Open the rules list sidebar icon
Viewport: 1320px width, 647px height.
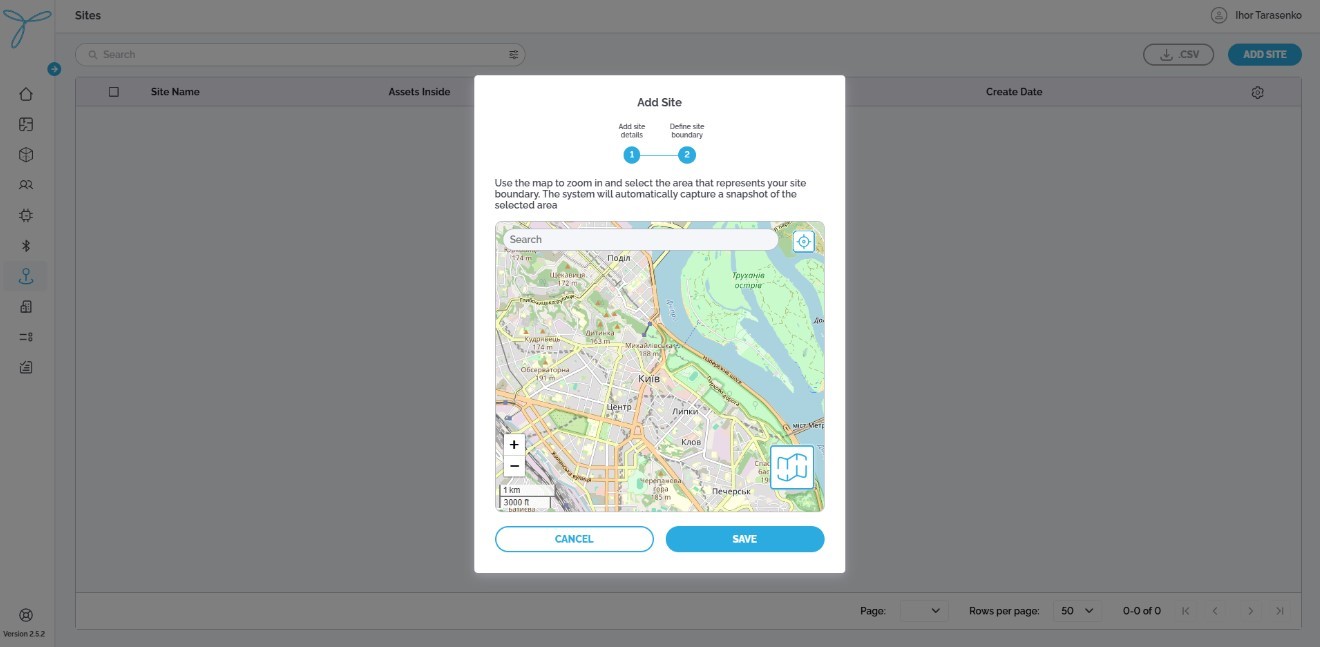coord(26,337)
